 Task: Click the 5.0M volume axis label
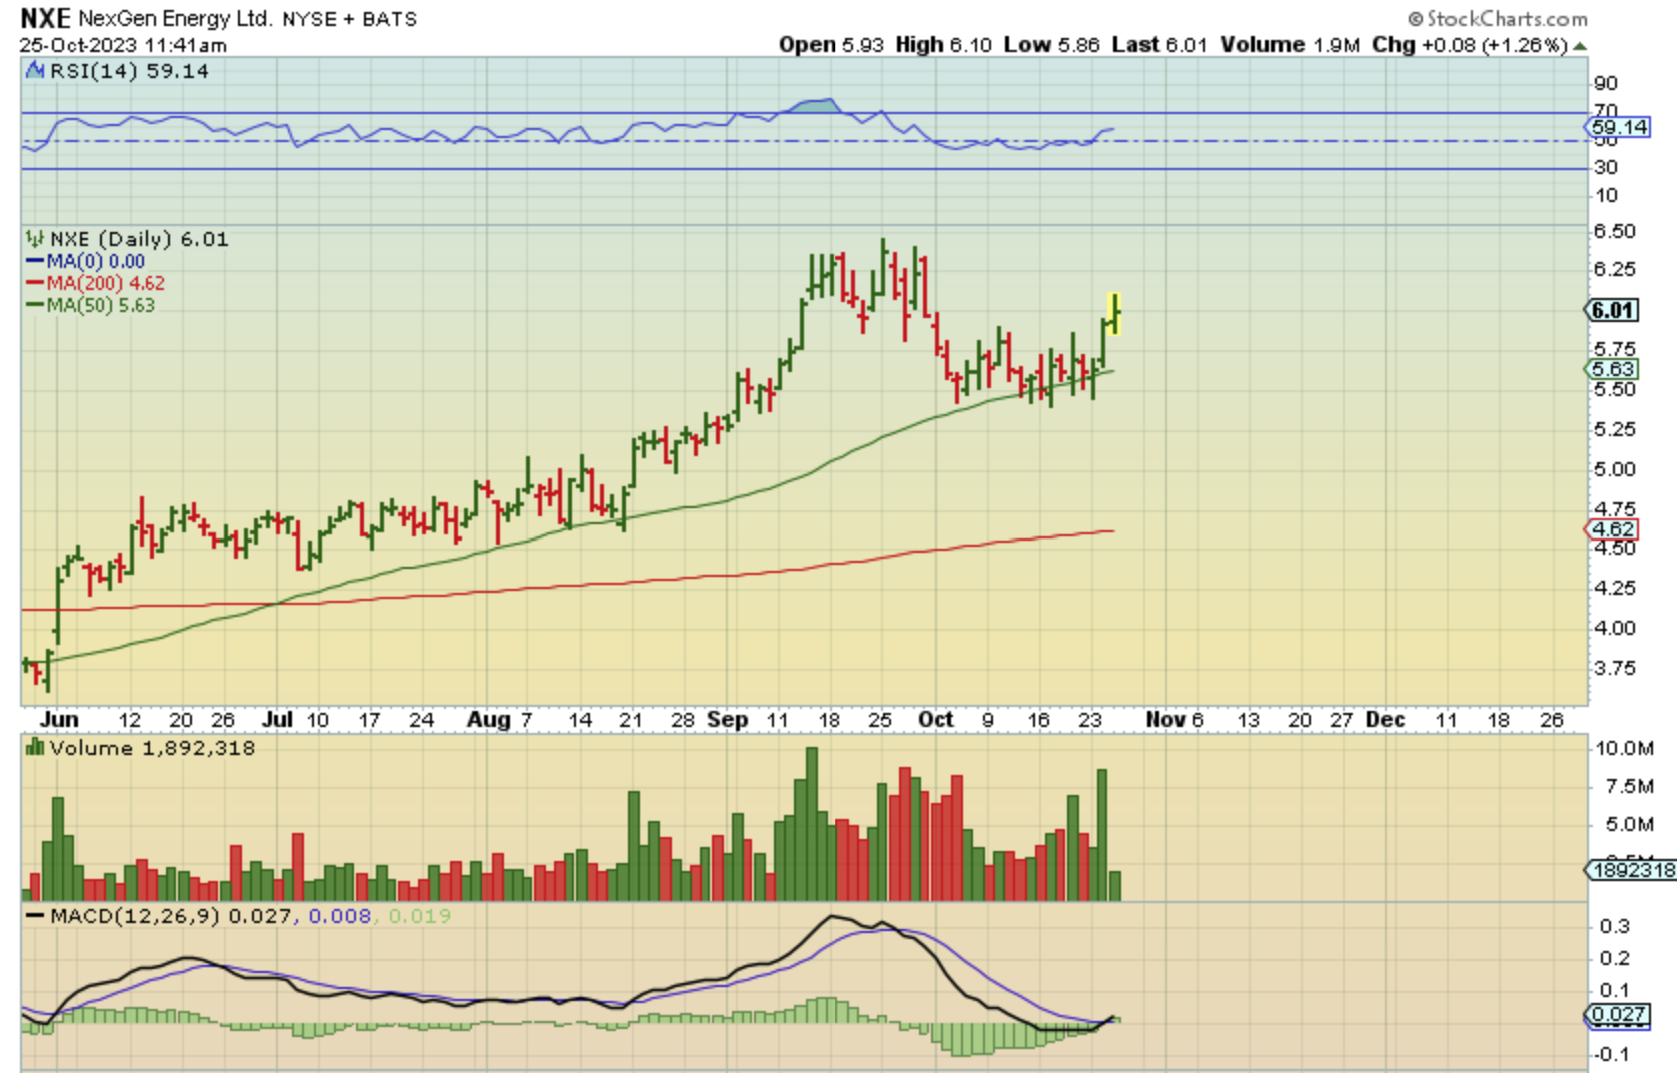(1629, 824)
